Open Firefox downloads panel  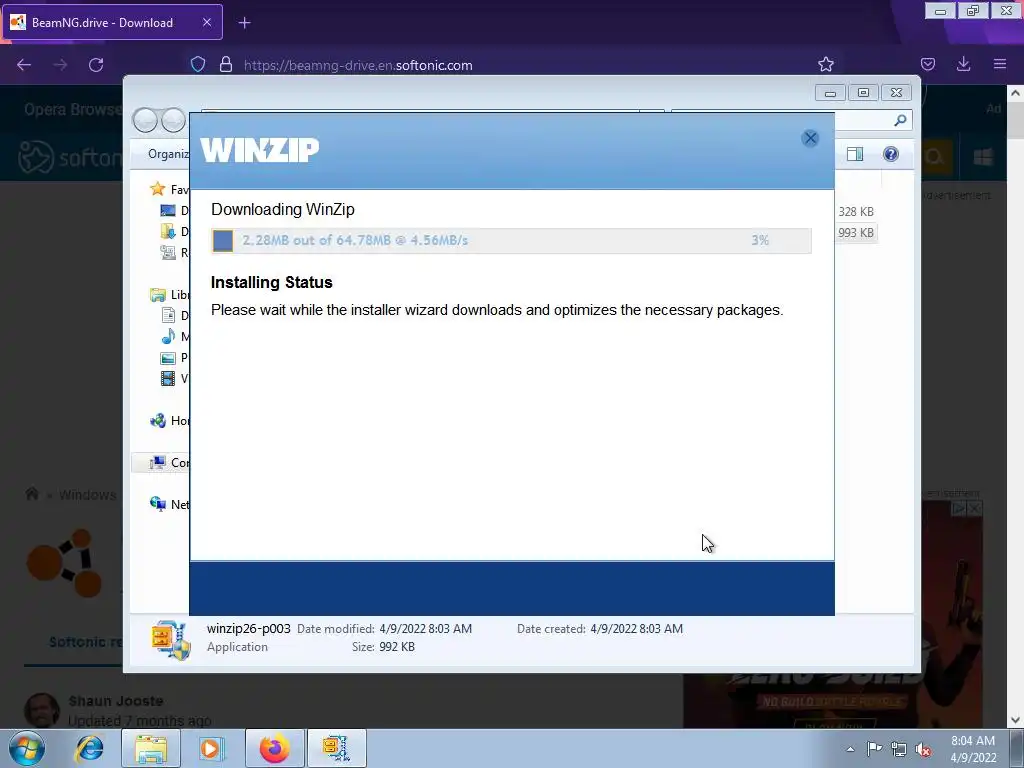click(x=963, y=64)
